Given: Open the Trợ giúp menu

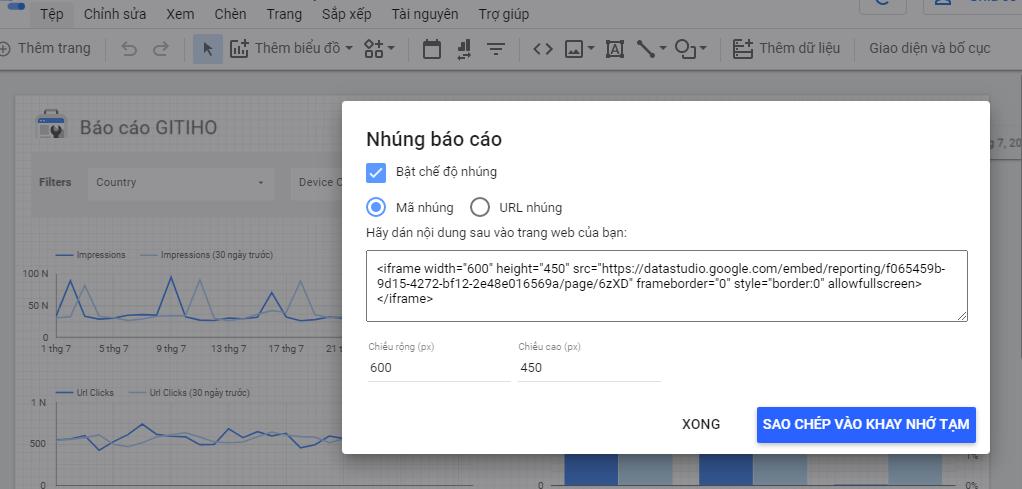Looking at the screenshot, I should pyautogui.click(x=504, y=14).
